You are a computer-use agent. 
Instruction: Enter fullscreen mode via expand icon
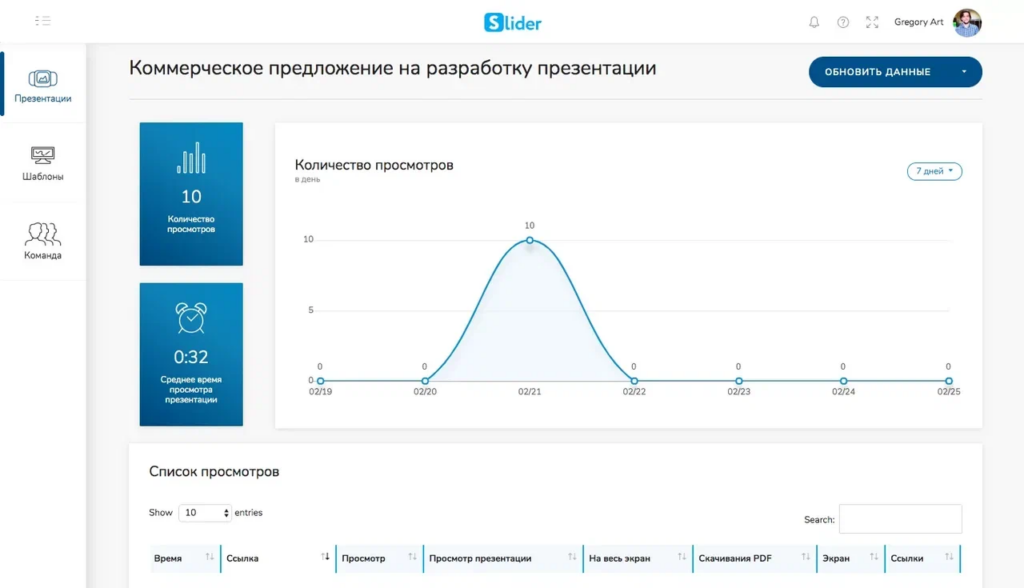pos(872,22)
